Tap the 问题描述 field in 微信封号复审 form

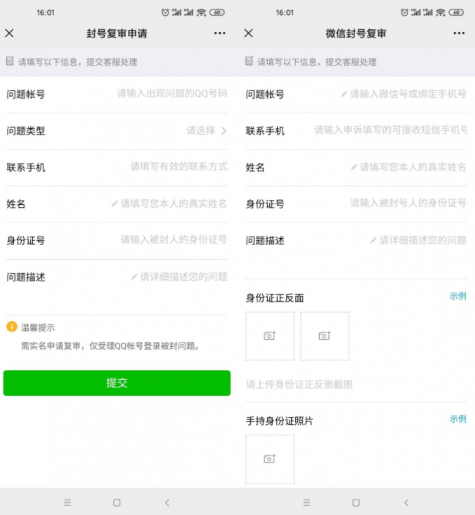coord(418,240)
